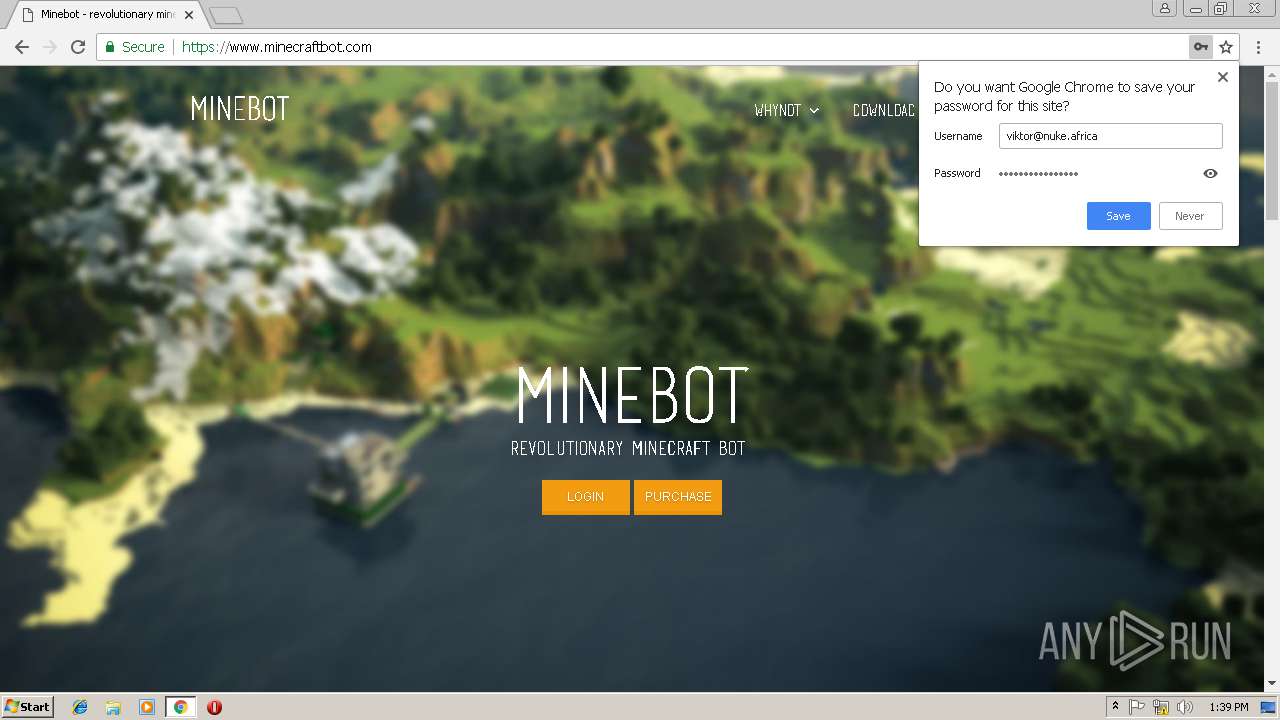
Task: Click the 1:39 PM clock
Action: (x=1228, y=707)
